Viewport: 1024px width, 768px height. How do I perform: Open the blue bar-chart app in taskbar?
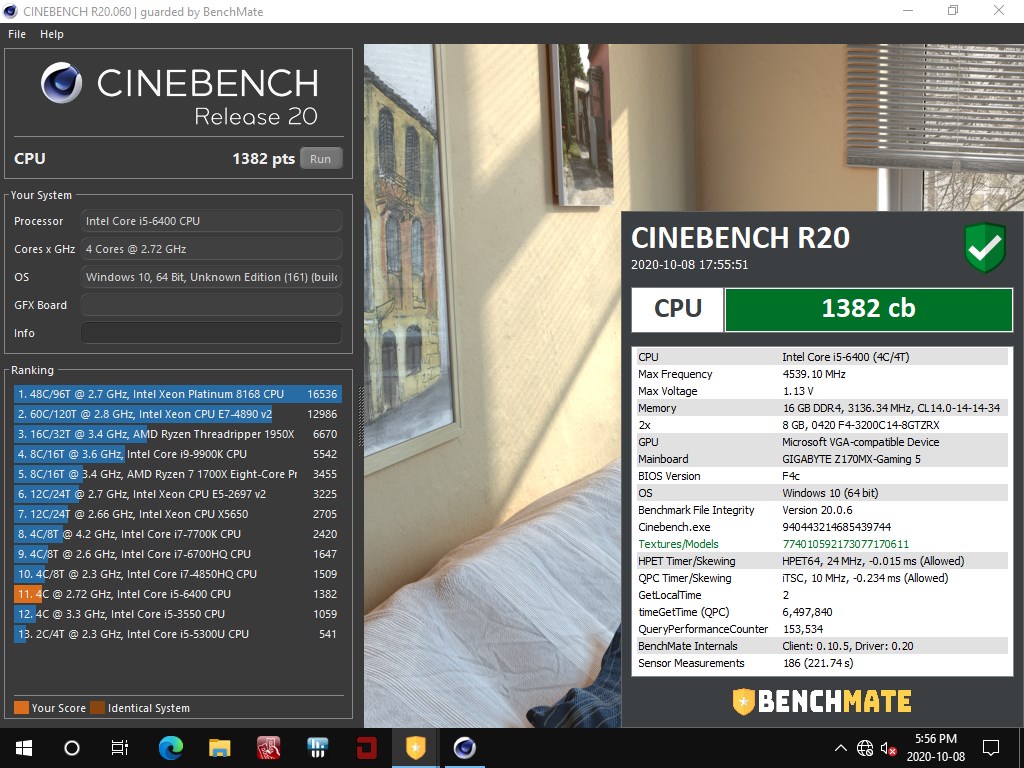[x=317, y=748]
